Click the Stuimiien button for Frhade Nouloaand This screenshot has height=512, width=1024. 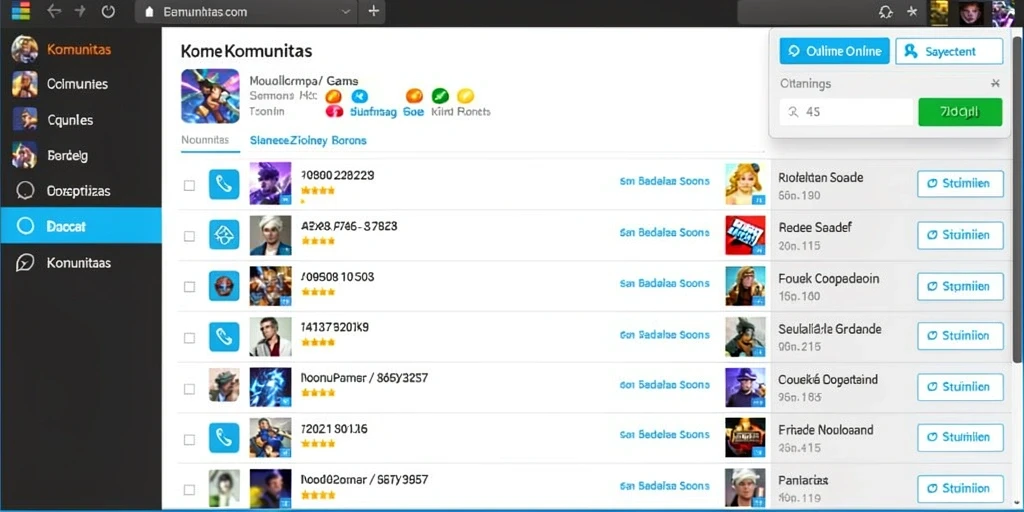pyautogui.click(x=960, y=438)
